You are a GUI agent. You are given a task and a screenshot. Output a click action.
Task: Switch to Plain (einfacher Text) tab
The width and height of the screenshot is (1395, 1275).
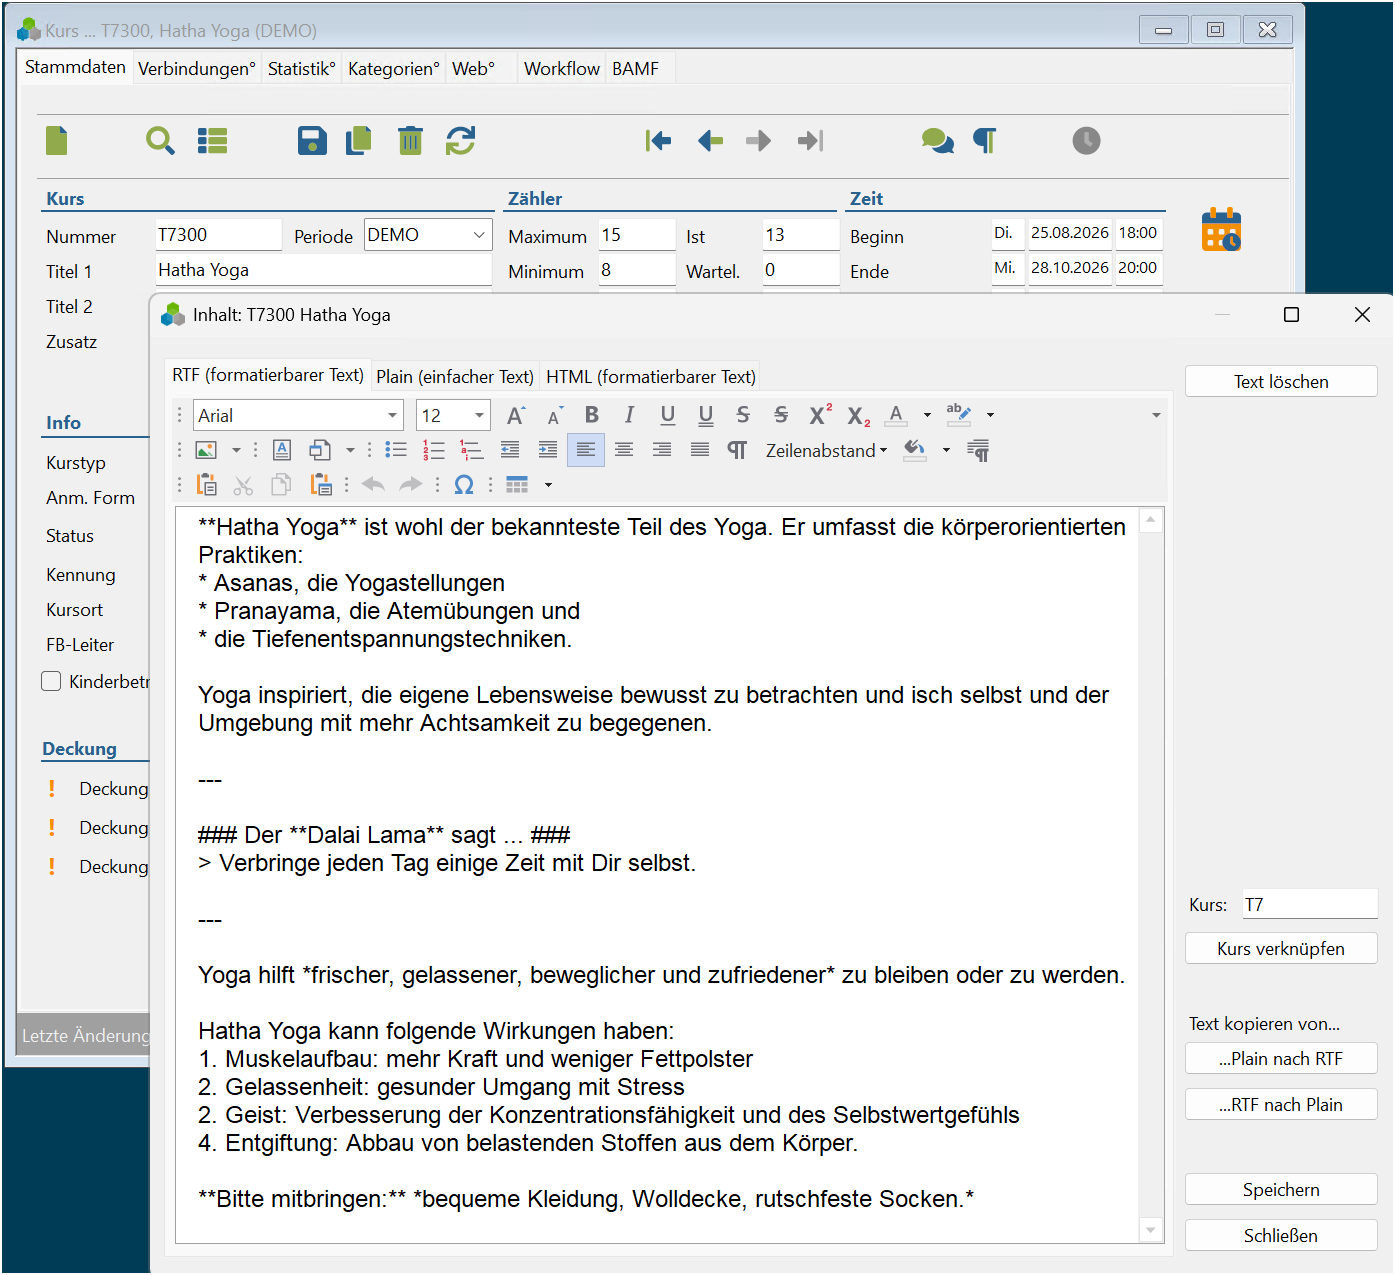pos(455,377)
